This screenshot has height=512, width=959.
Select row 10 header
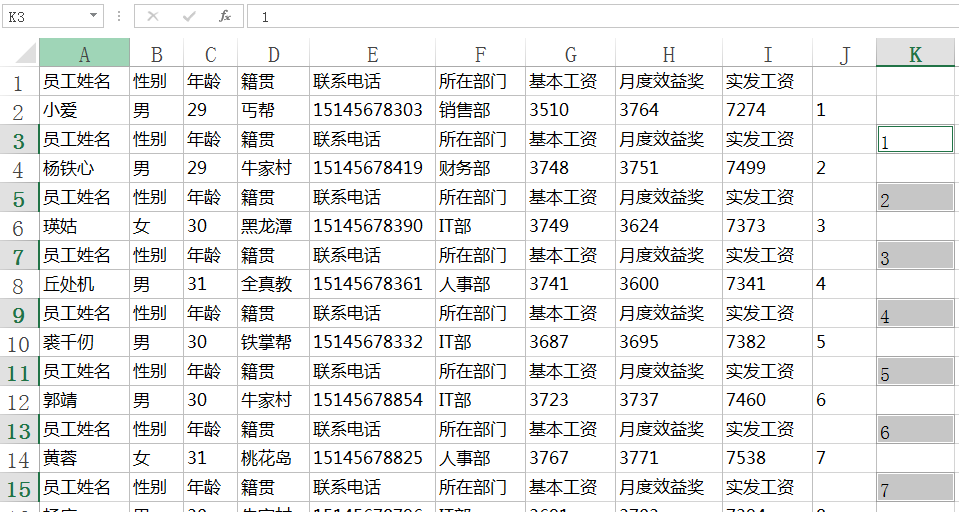pyautogui.click(x=20, y=343)
